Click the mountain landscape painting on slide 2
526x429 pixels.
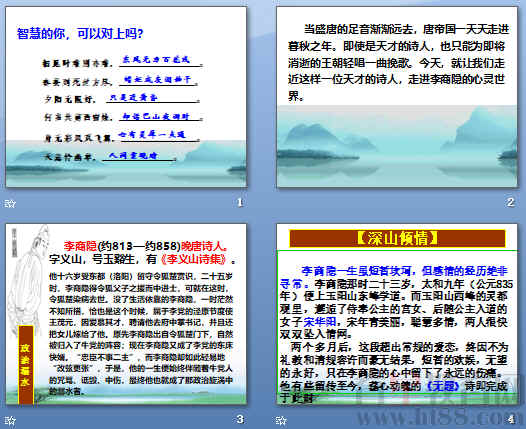397,146
